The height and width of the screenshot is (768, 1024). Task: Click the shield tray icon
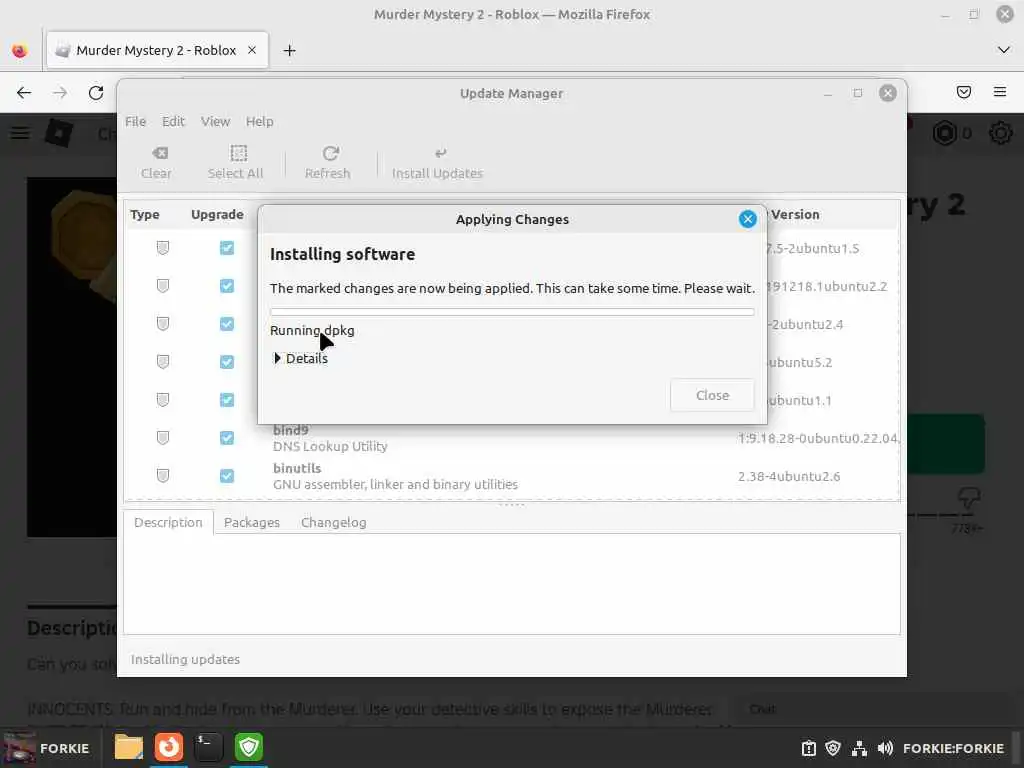click(833, 748)
